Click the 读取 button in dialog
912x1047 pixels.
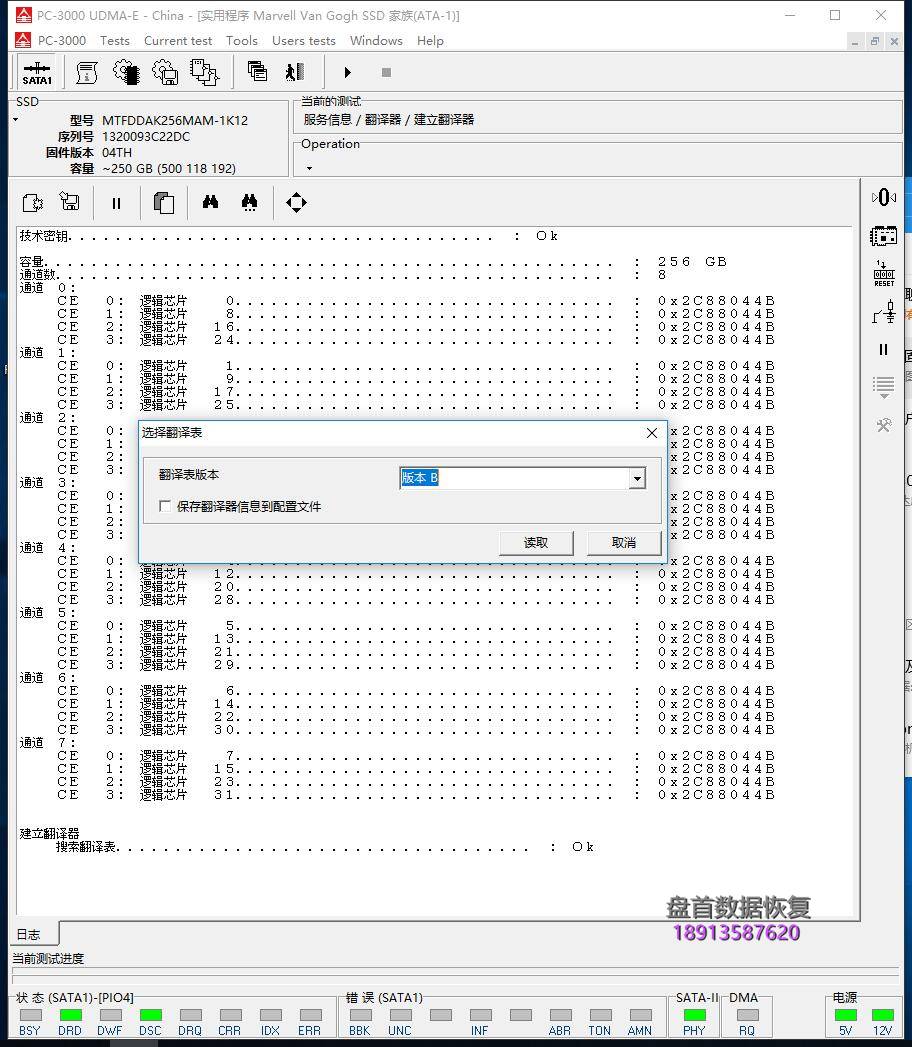click(536, 543)
